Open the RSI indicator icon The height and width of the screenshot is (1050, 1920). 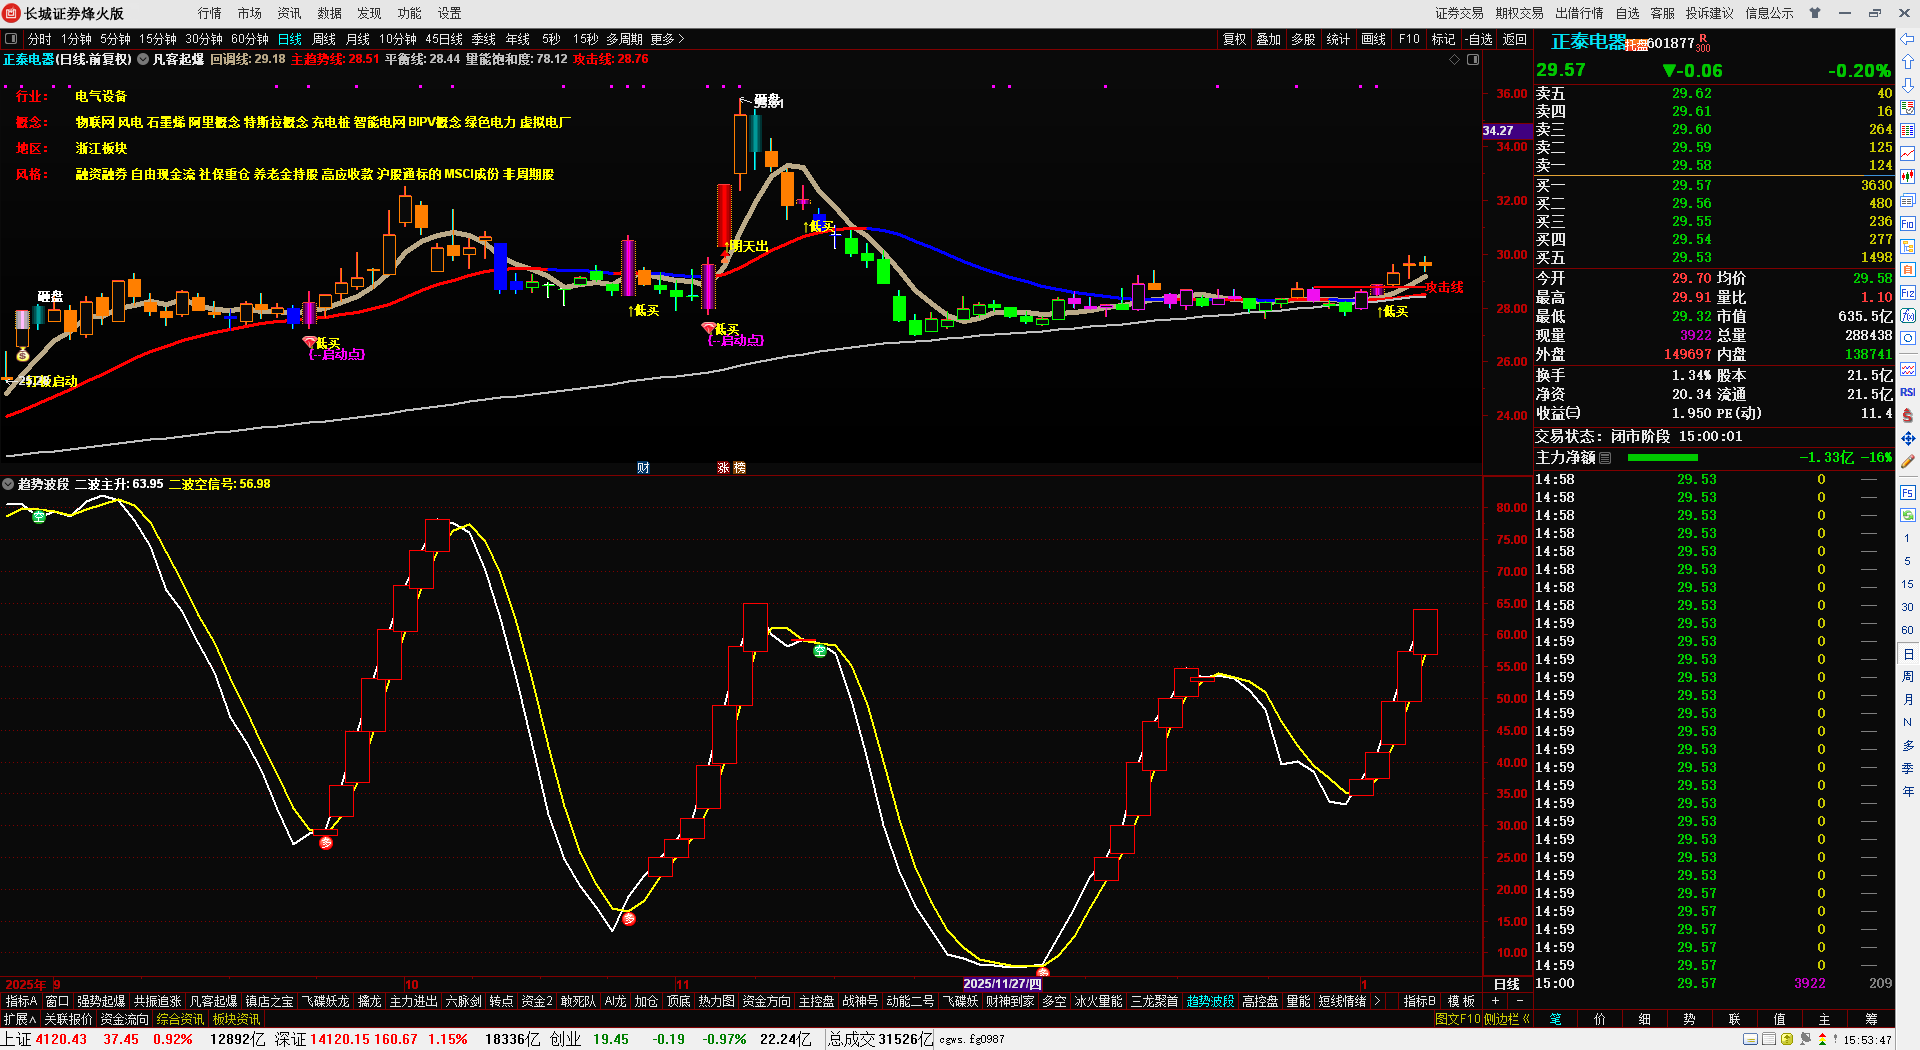(x=1908, y=392)
